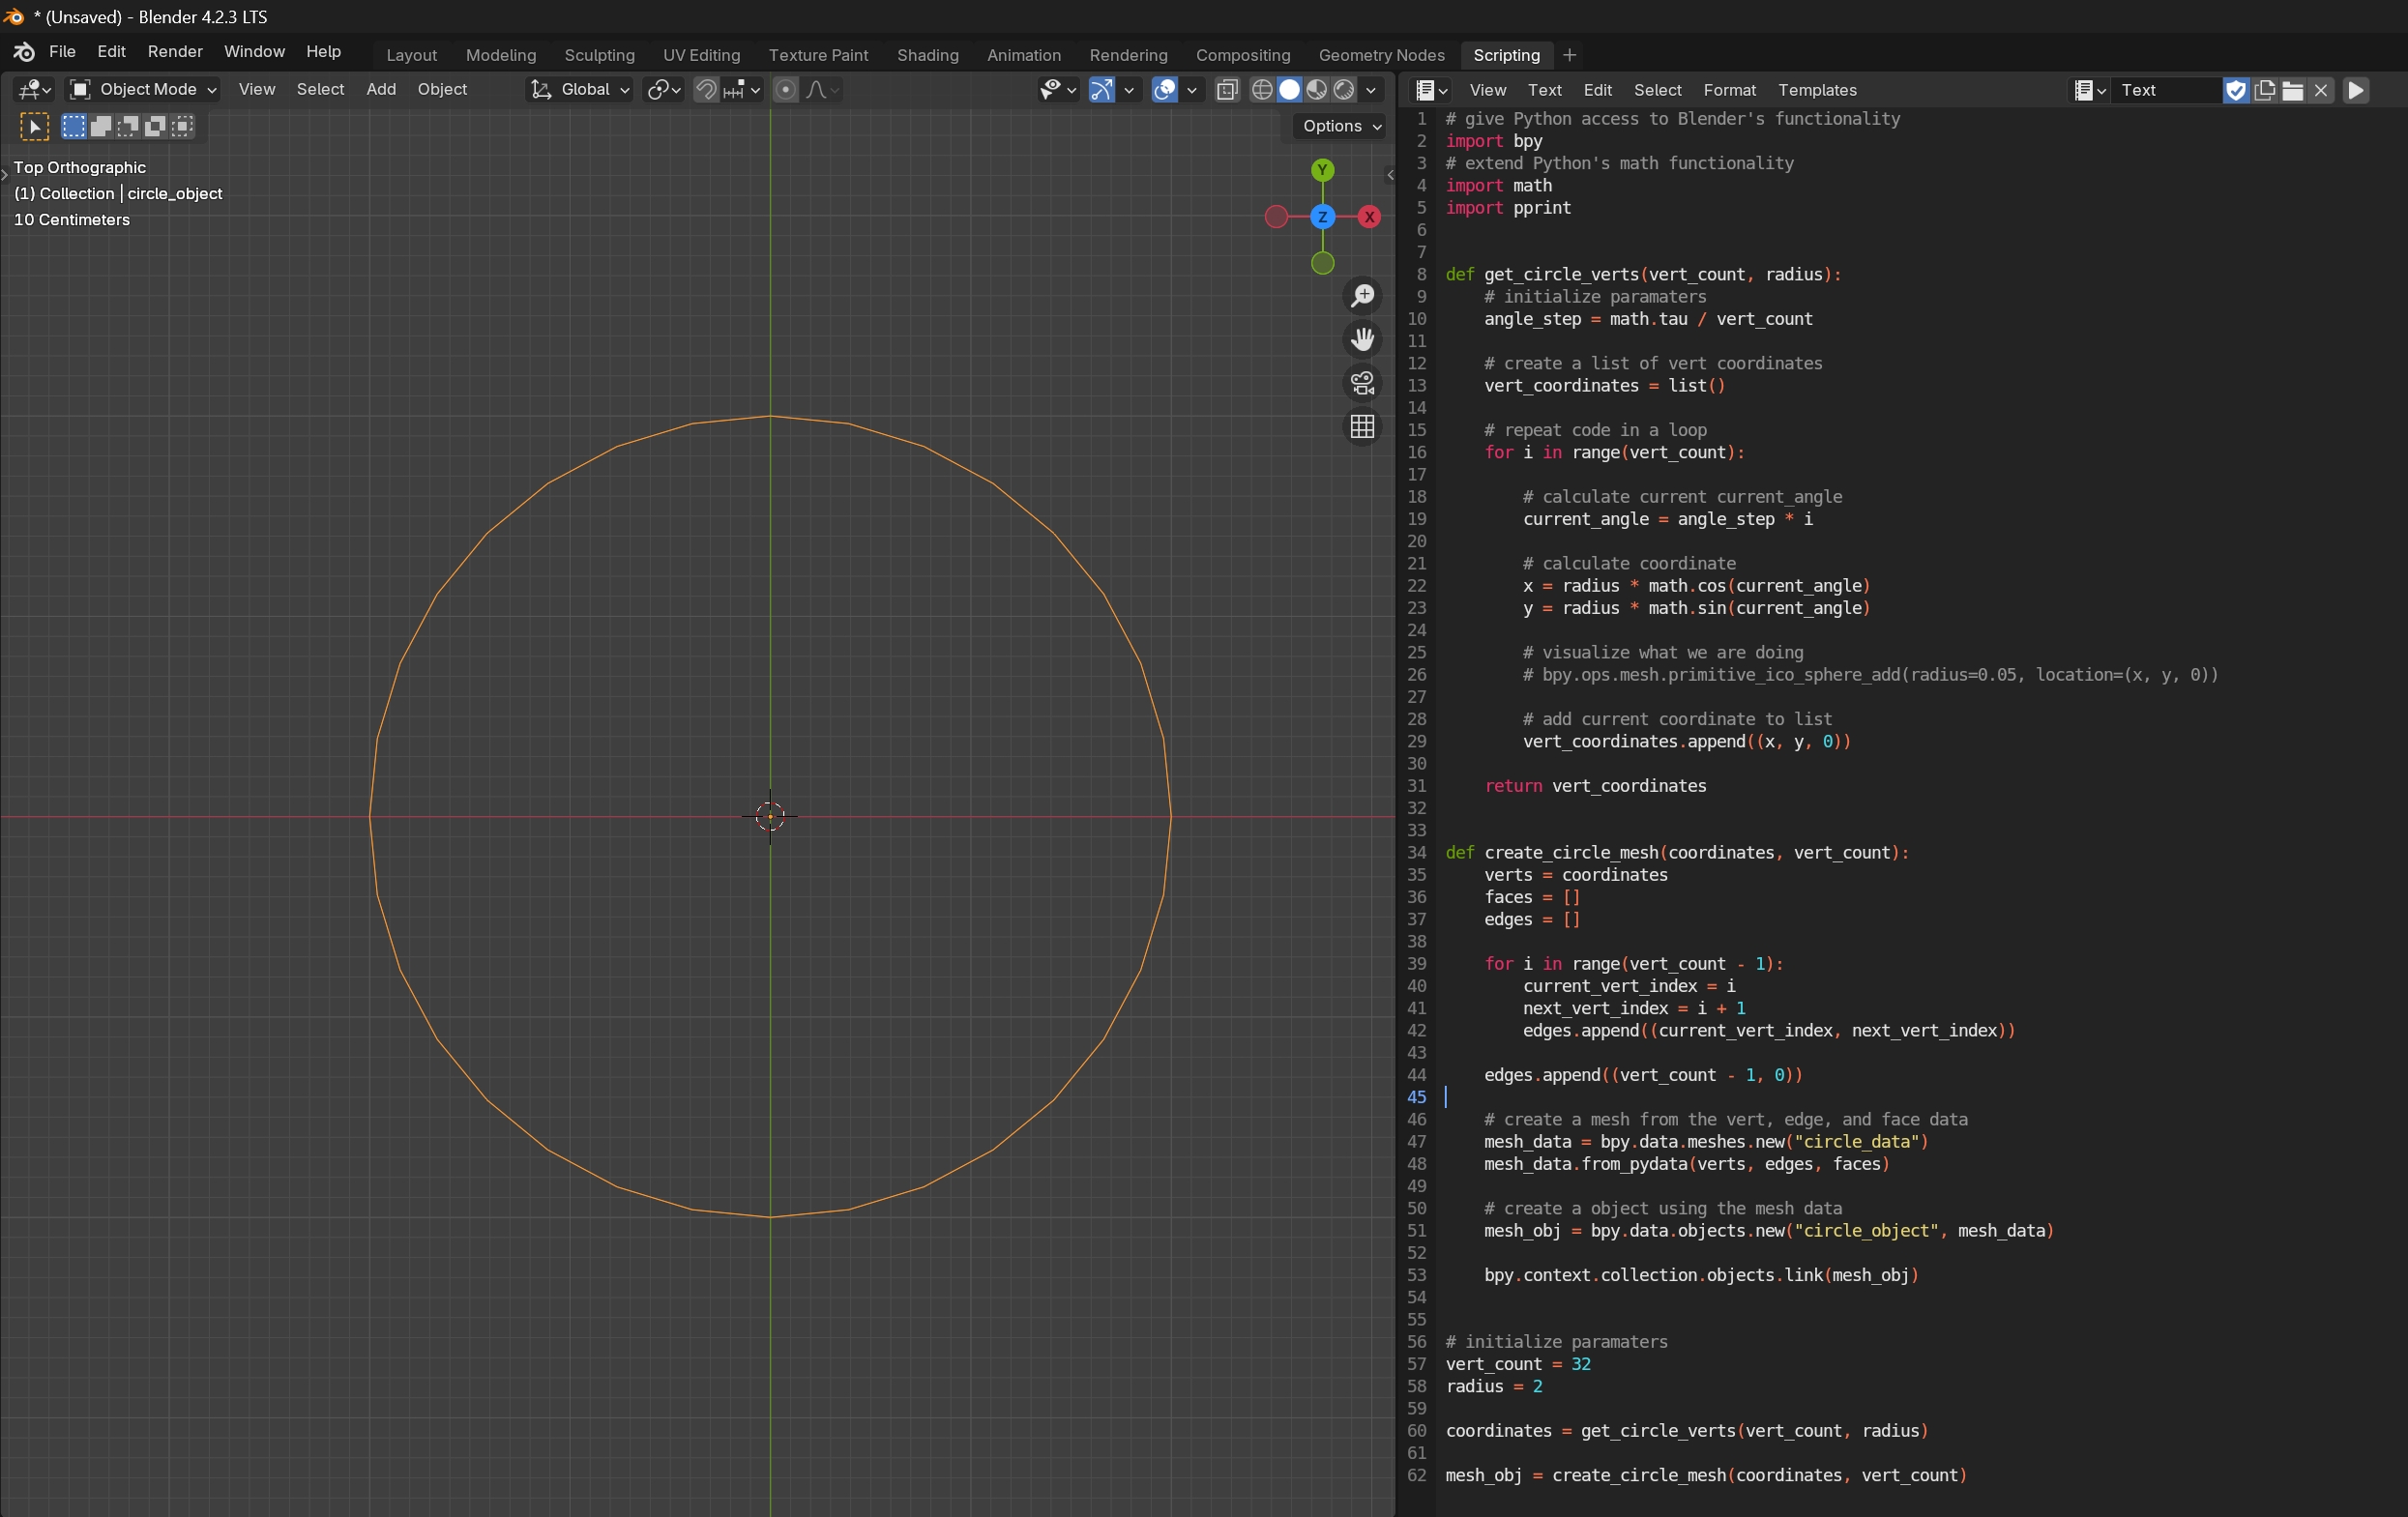Run the script with the play button

[x=2356, y=90]
